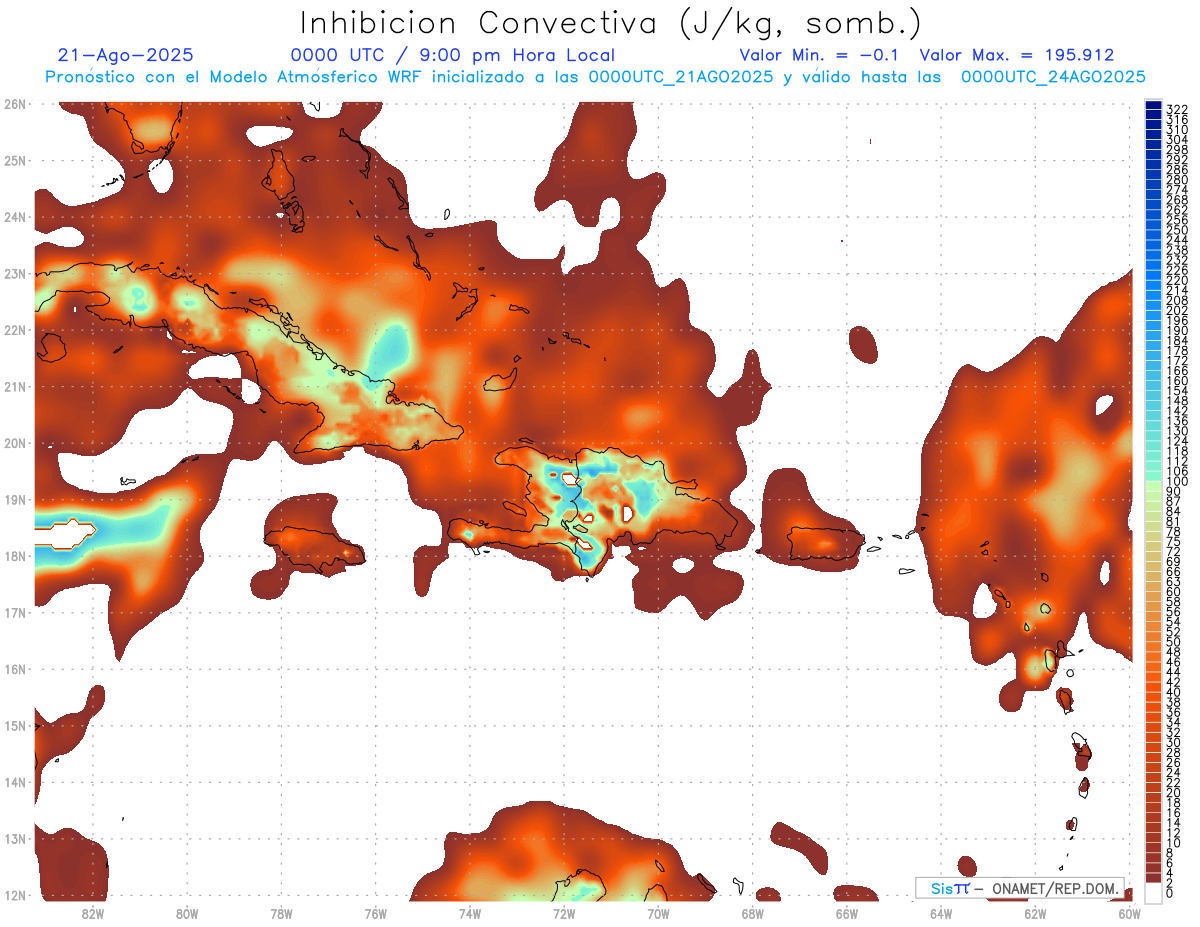Screen dimensions: 1200x927
Task: Click the 72W longitude label
Action: [564, 913]
